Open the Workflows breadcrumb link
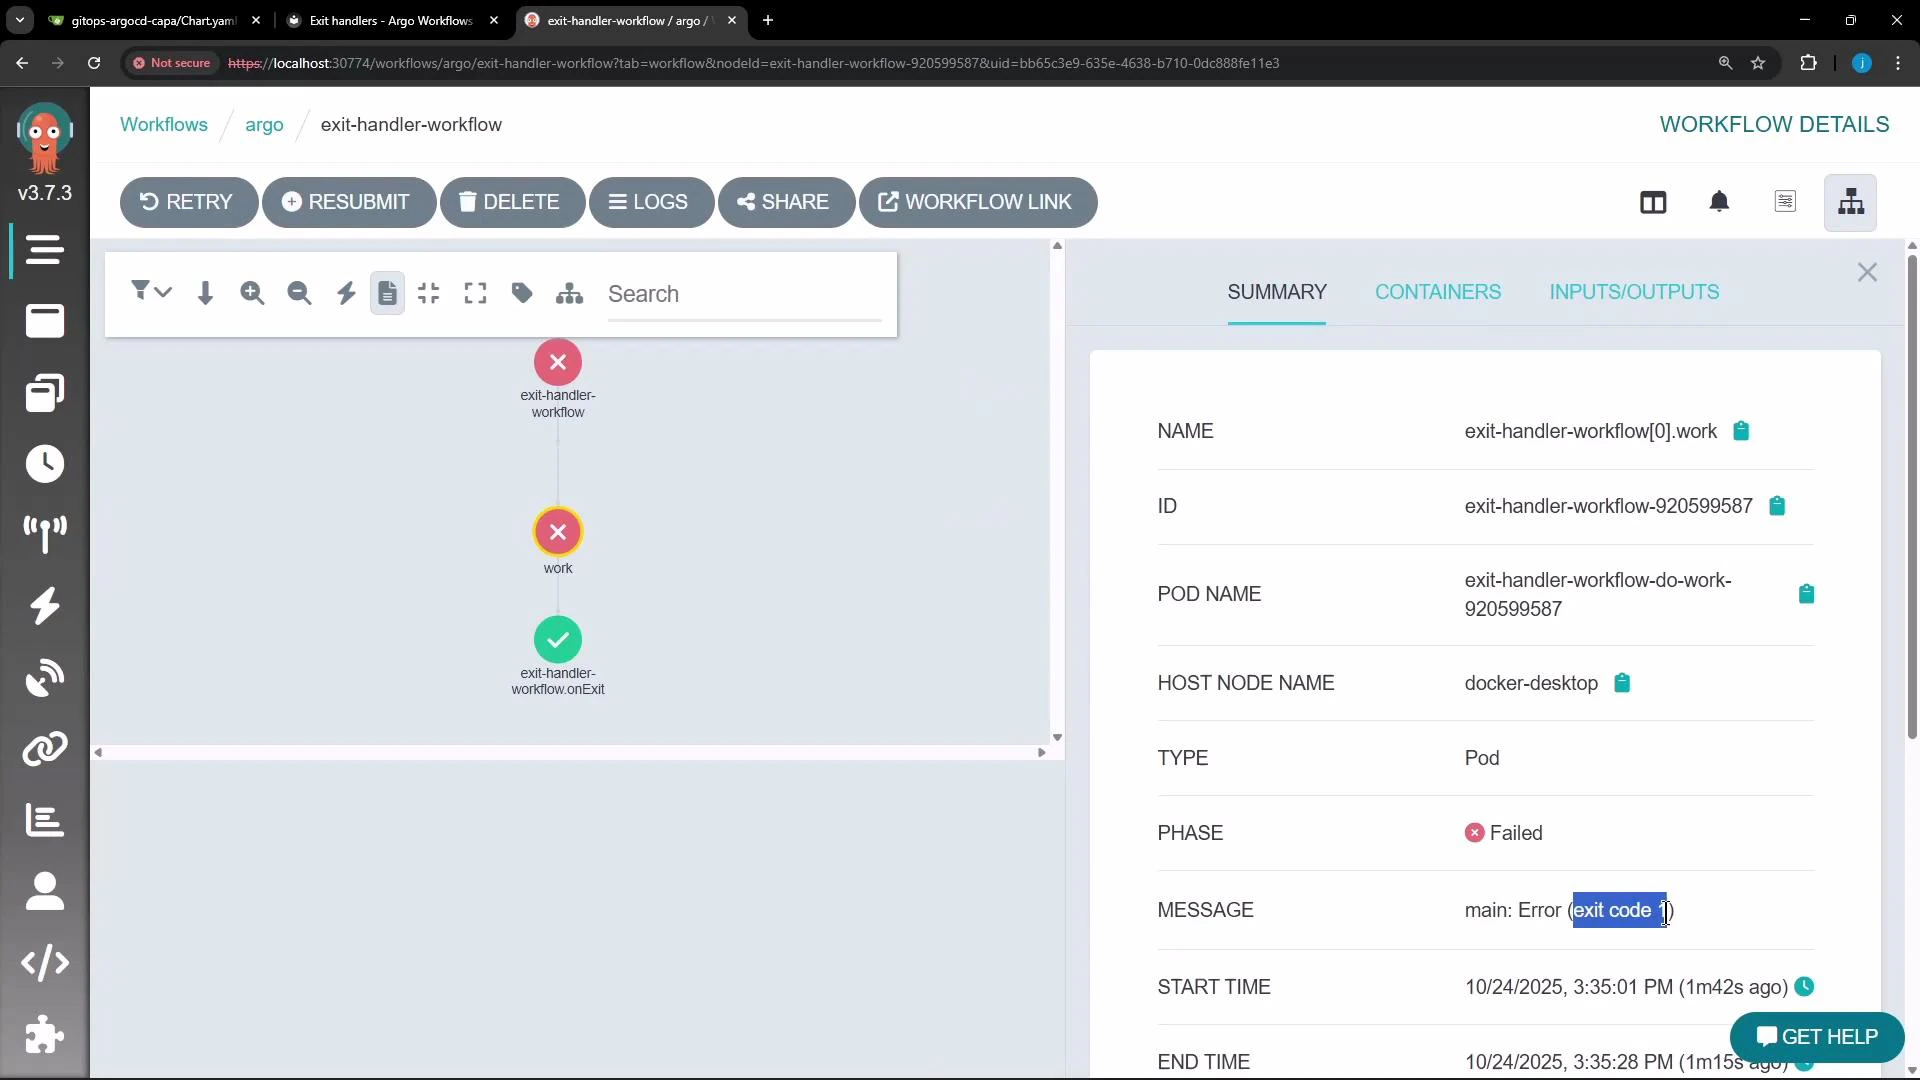Viewport: 1920px width, 1080px height. 164,124
